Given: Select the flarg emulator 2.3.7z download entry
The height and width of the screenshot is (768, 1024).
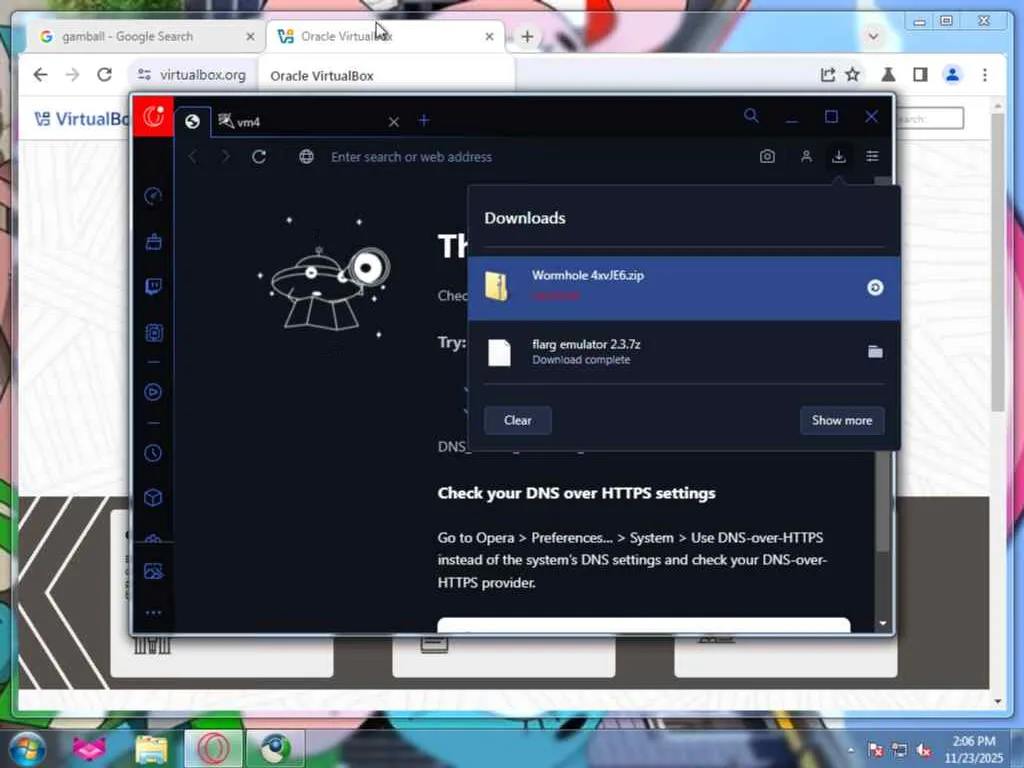Looking at the screenshot, I should 684,352.
